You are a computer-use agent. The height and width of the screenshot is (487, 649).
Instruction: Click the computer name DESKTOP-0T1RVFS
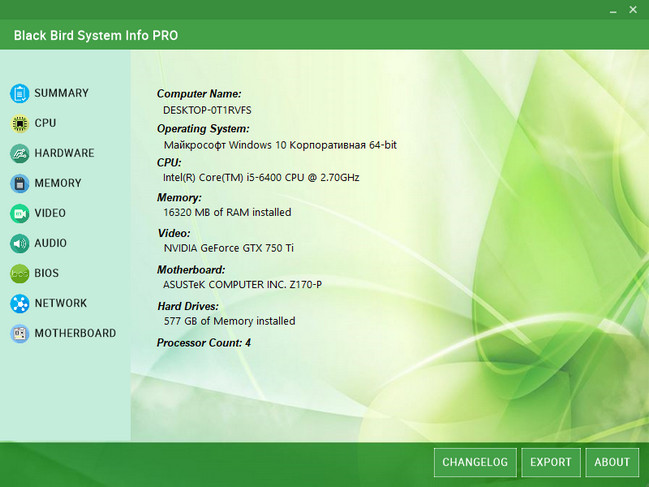tap(207, 110)
